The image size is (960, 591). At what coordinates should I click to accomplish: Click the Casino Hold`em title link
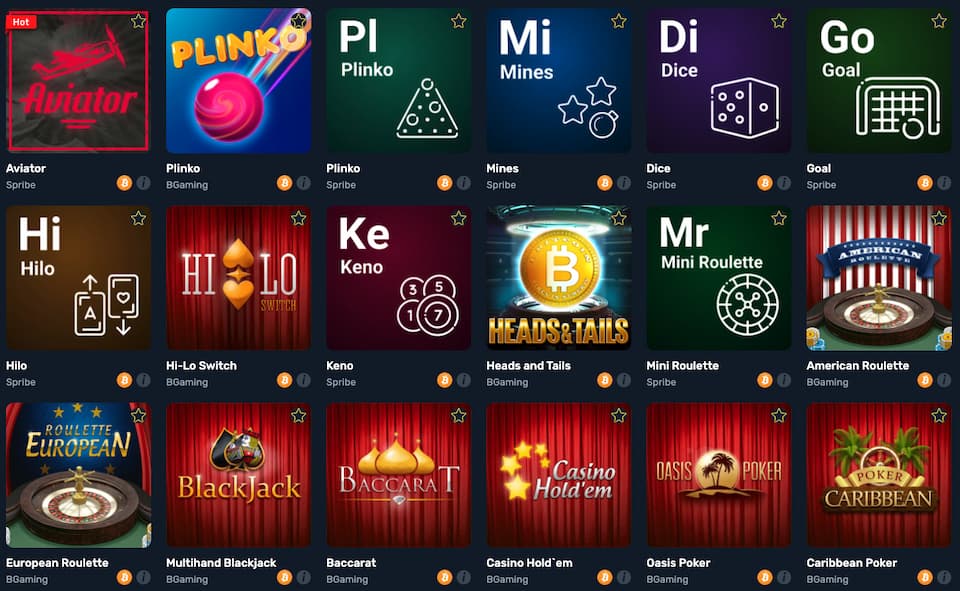[529, 562]
